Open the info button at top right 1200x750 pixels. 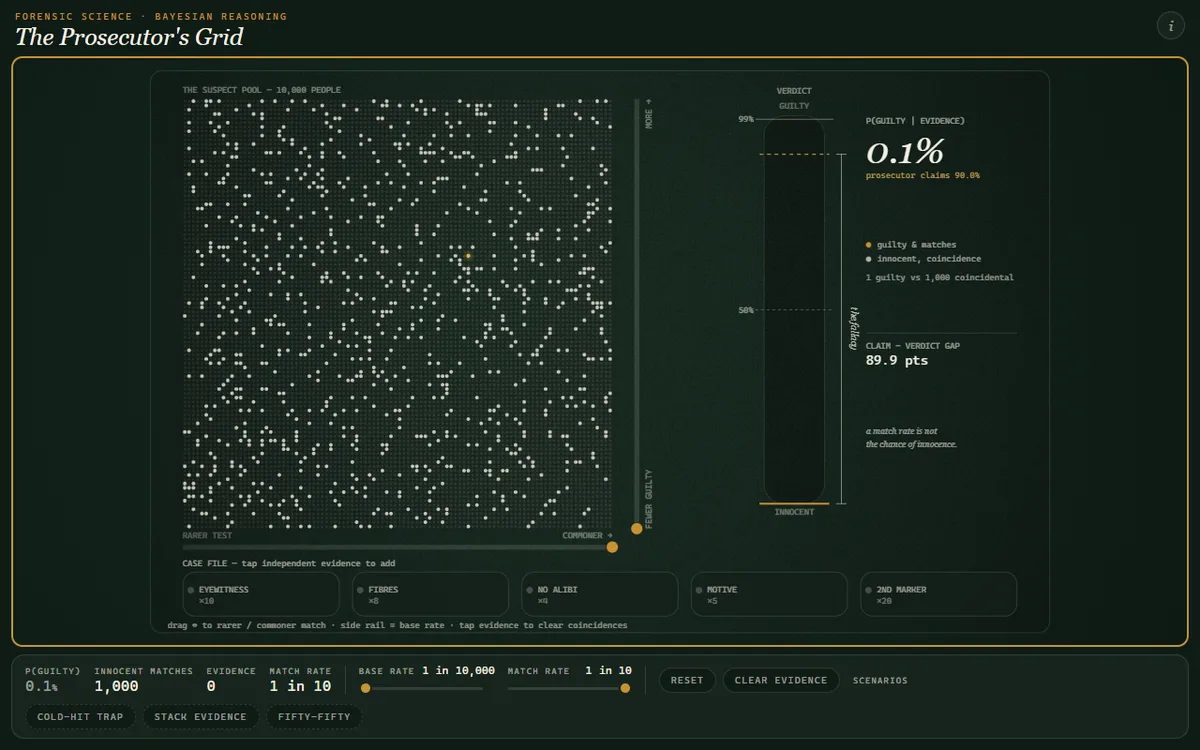(1170, 26)
